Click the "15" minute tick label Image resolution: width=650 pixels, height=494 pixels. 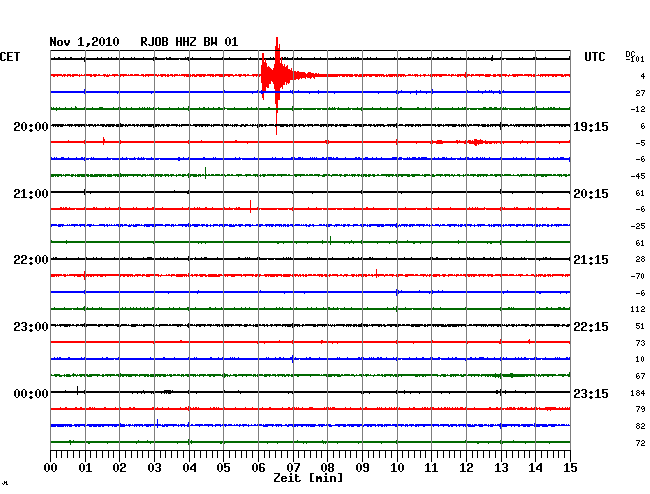[570, 468]
